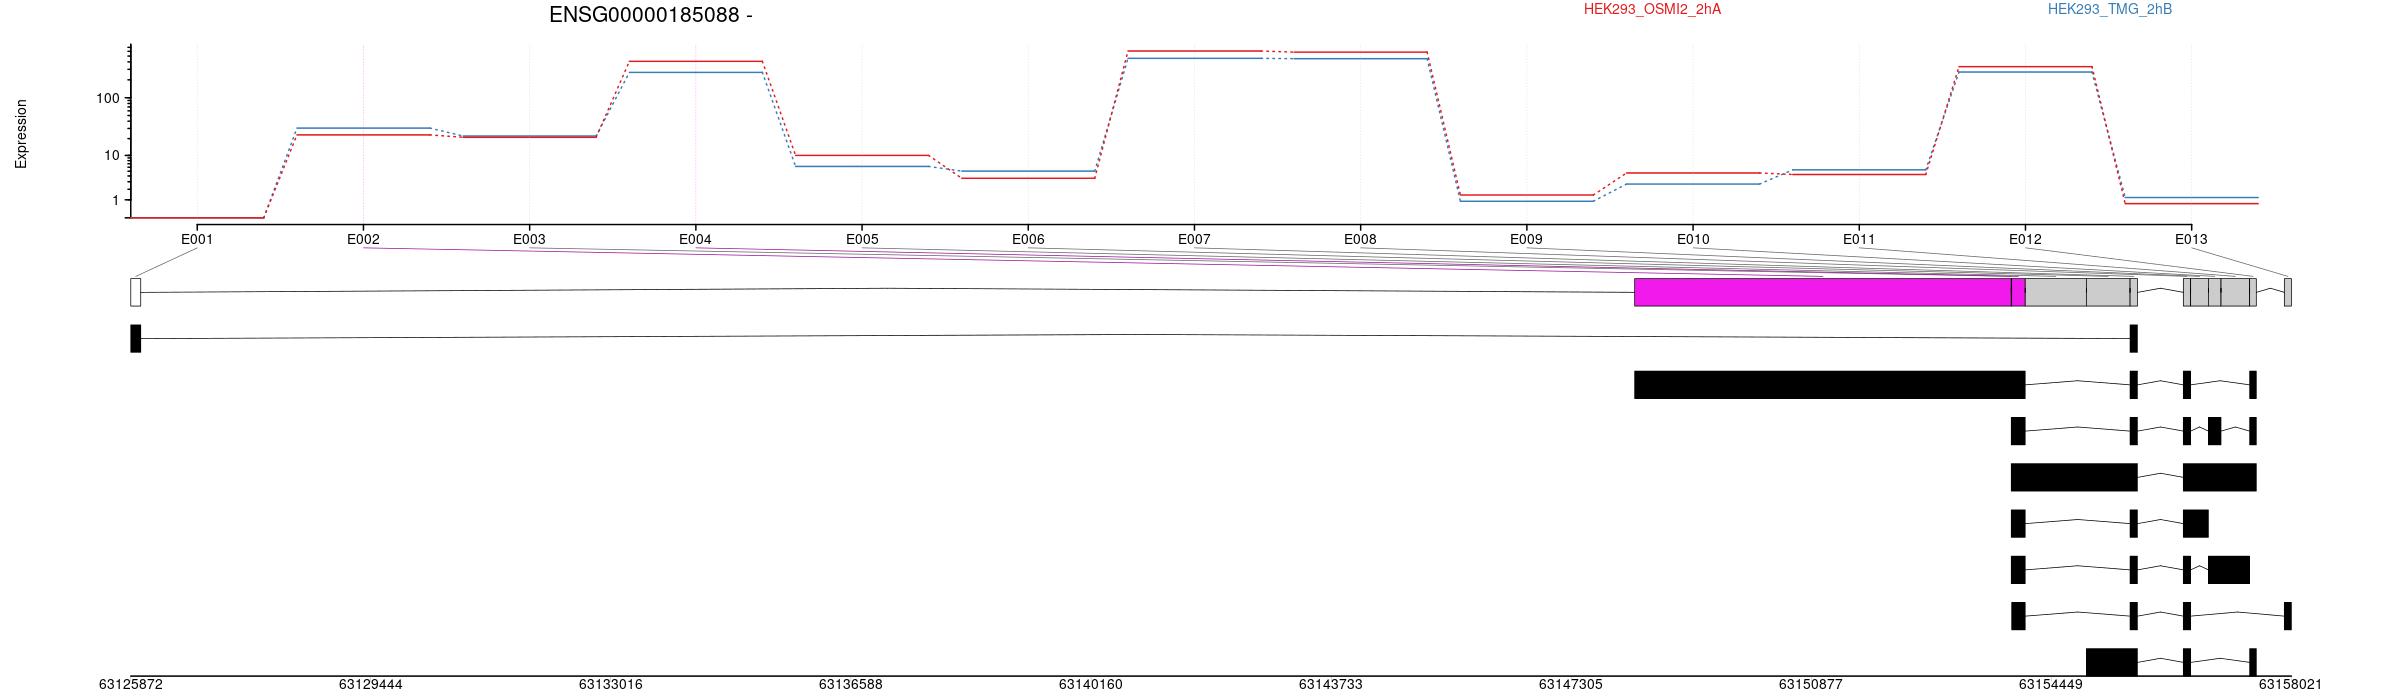The height and width of the screenshot is (700, 2400).
Task: Click genomic coordinate 63154449
Action: tap(2050, 685)
